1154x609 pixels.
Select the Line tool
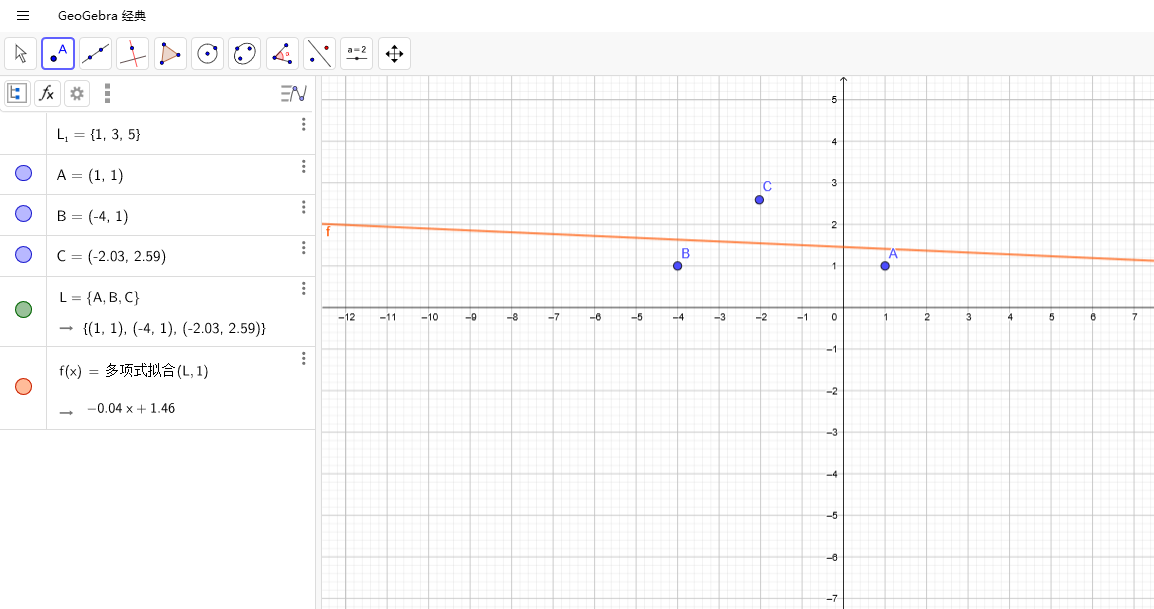click(x=95, y=52)
